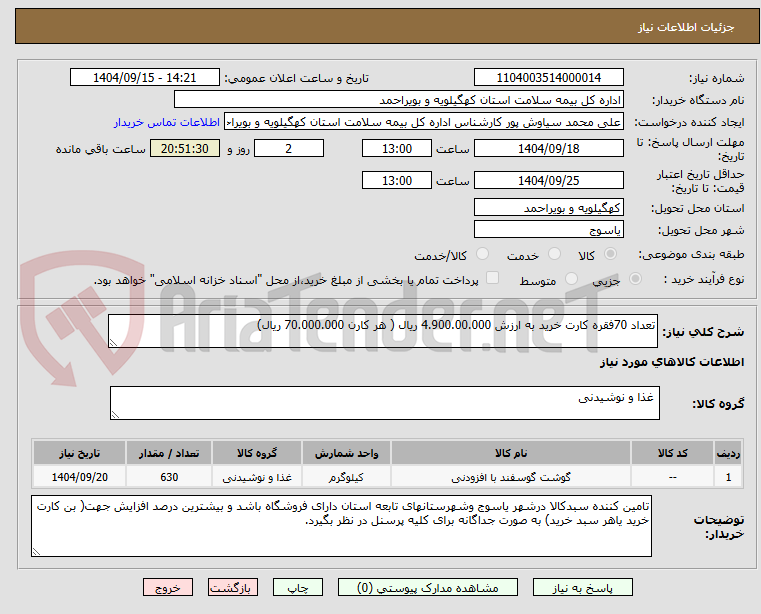Screen dimensions: 761x614
Task: Click the کد کالا column header
Action: point(672,453)
